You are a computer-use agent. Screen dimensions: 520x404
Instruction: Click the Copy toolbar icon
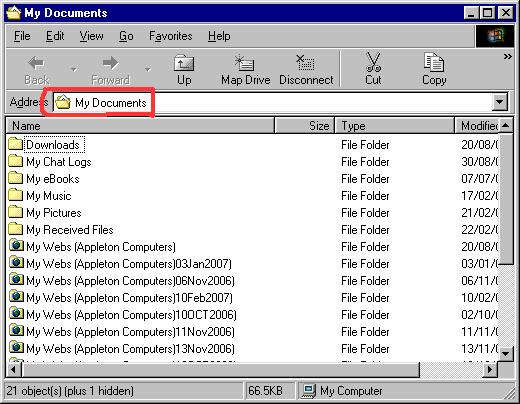[434, 62]
